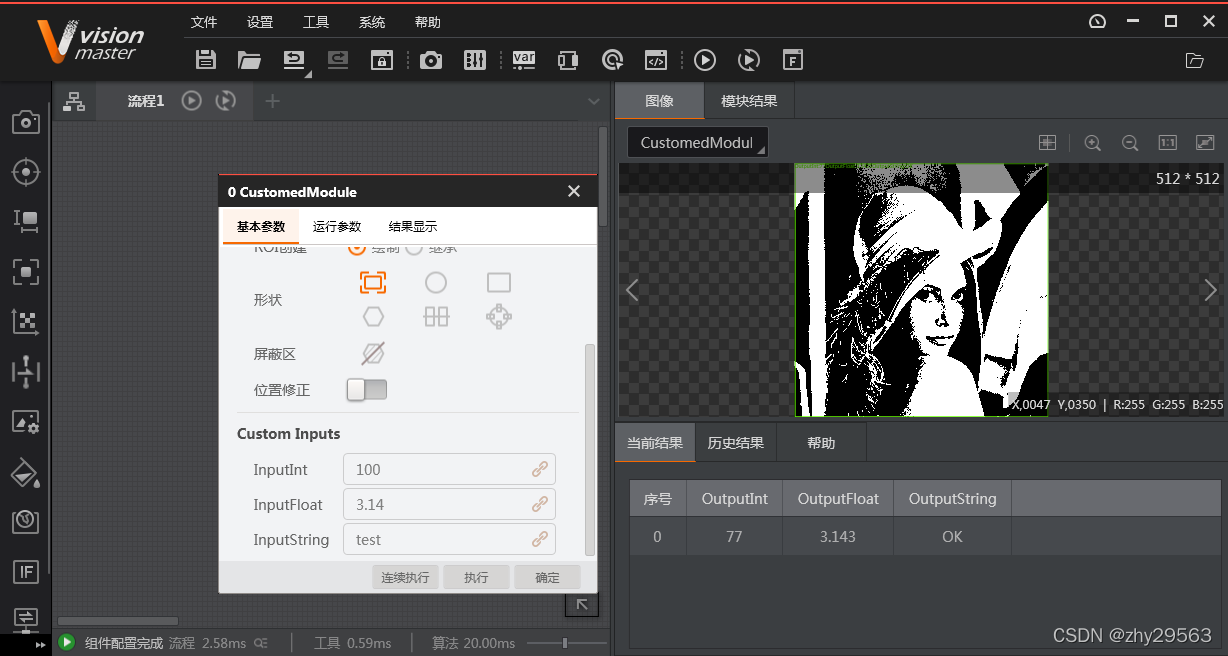Choose the rectangle ROI shape
Screen dimensions: 1228x656
(x=499, y=283)
